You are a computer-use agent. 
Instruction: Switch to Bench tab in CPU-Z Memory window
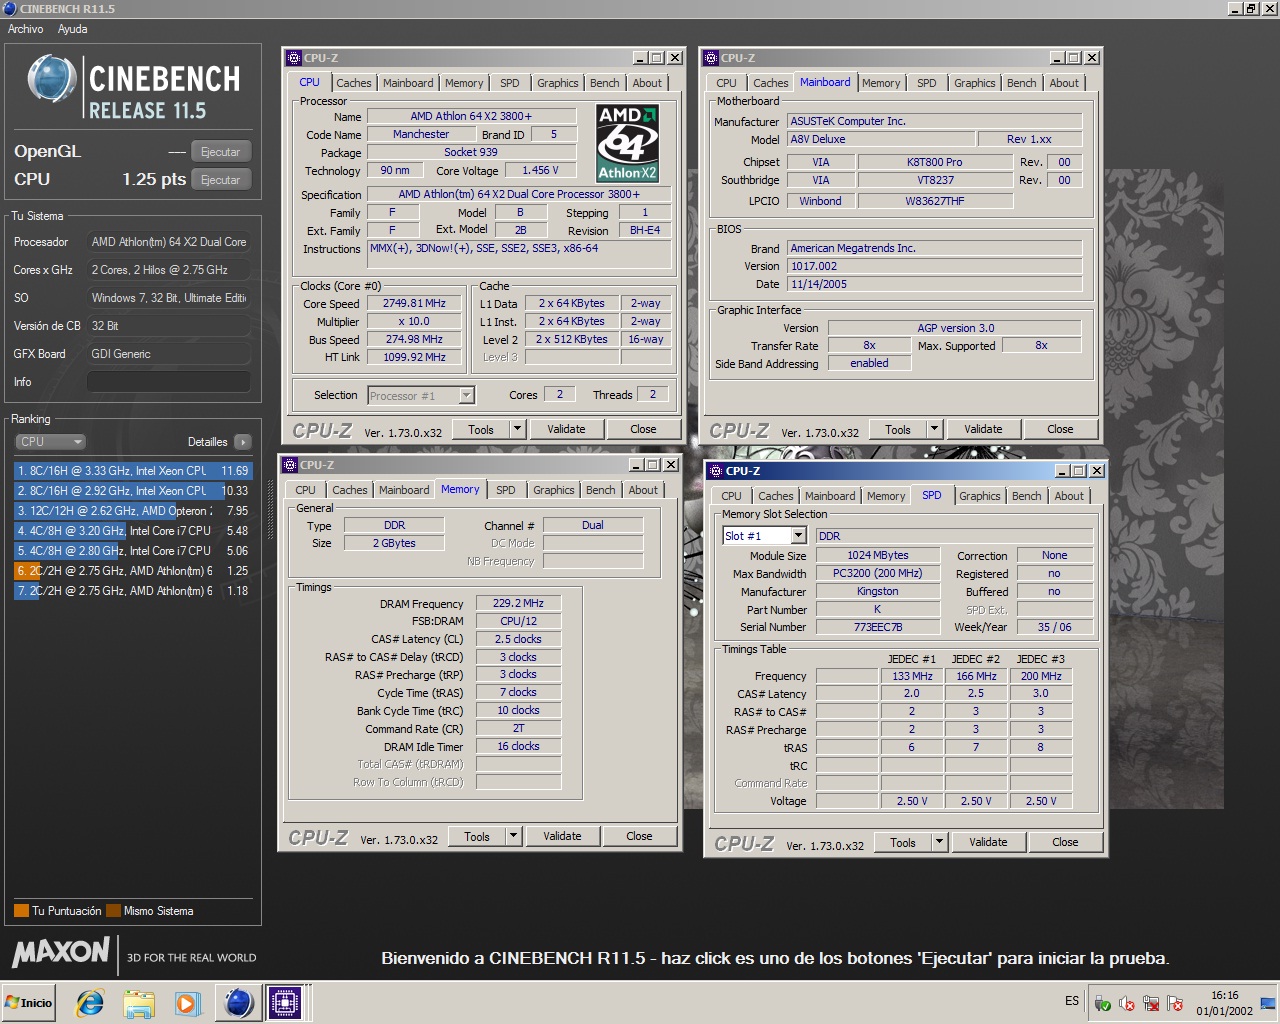tap(600, 490)
